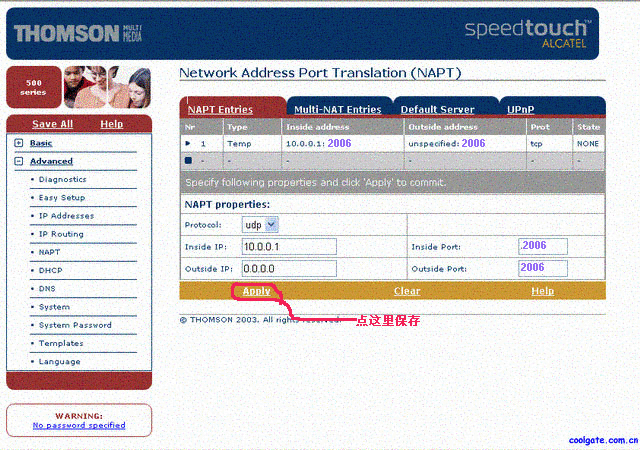
Task: Click the SpeedTouch Alcatel logo
Action: click(x=526, y=34)
